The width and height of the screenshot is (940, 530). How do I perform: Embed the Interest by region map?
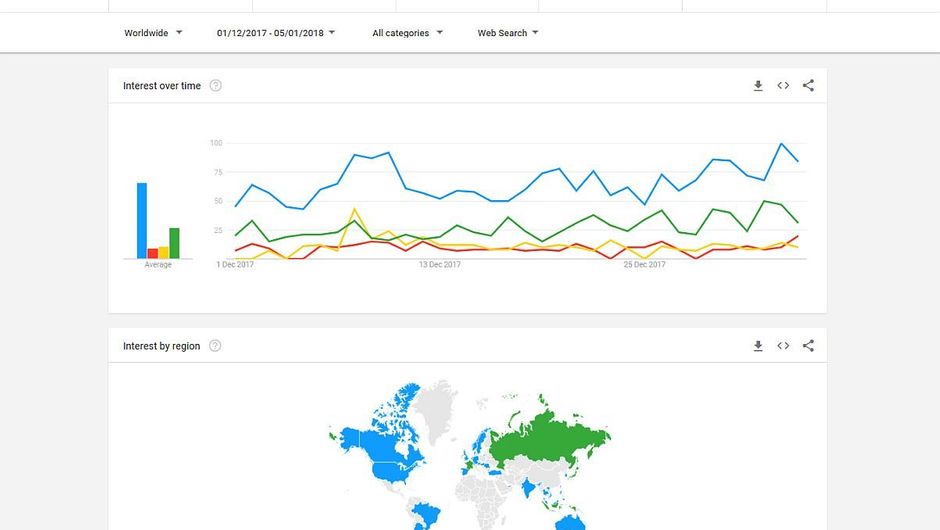pyautogui.click(x=783, y=346)
